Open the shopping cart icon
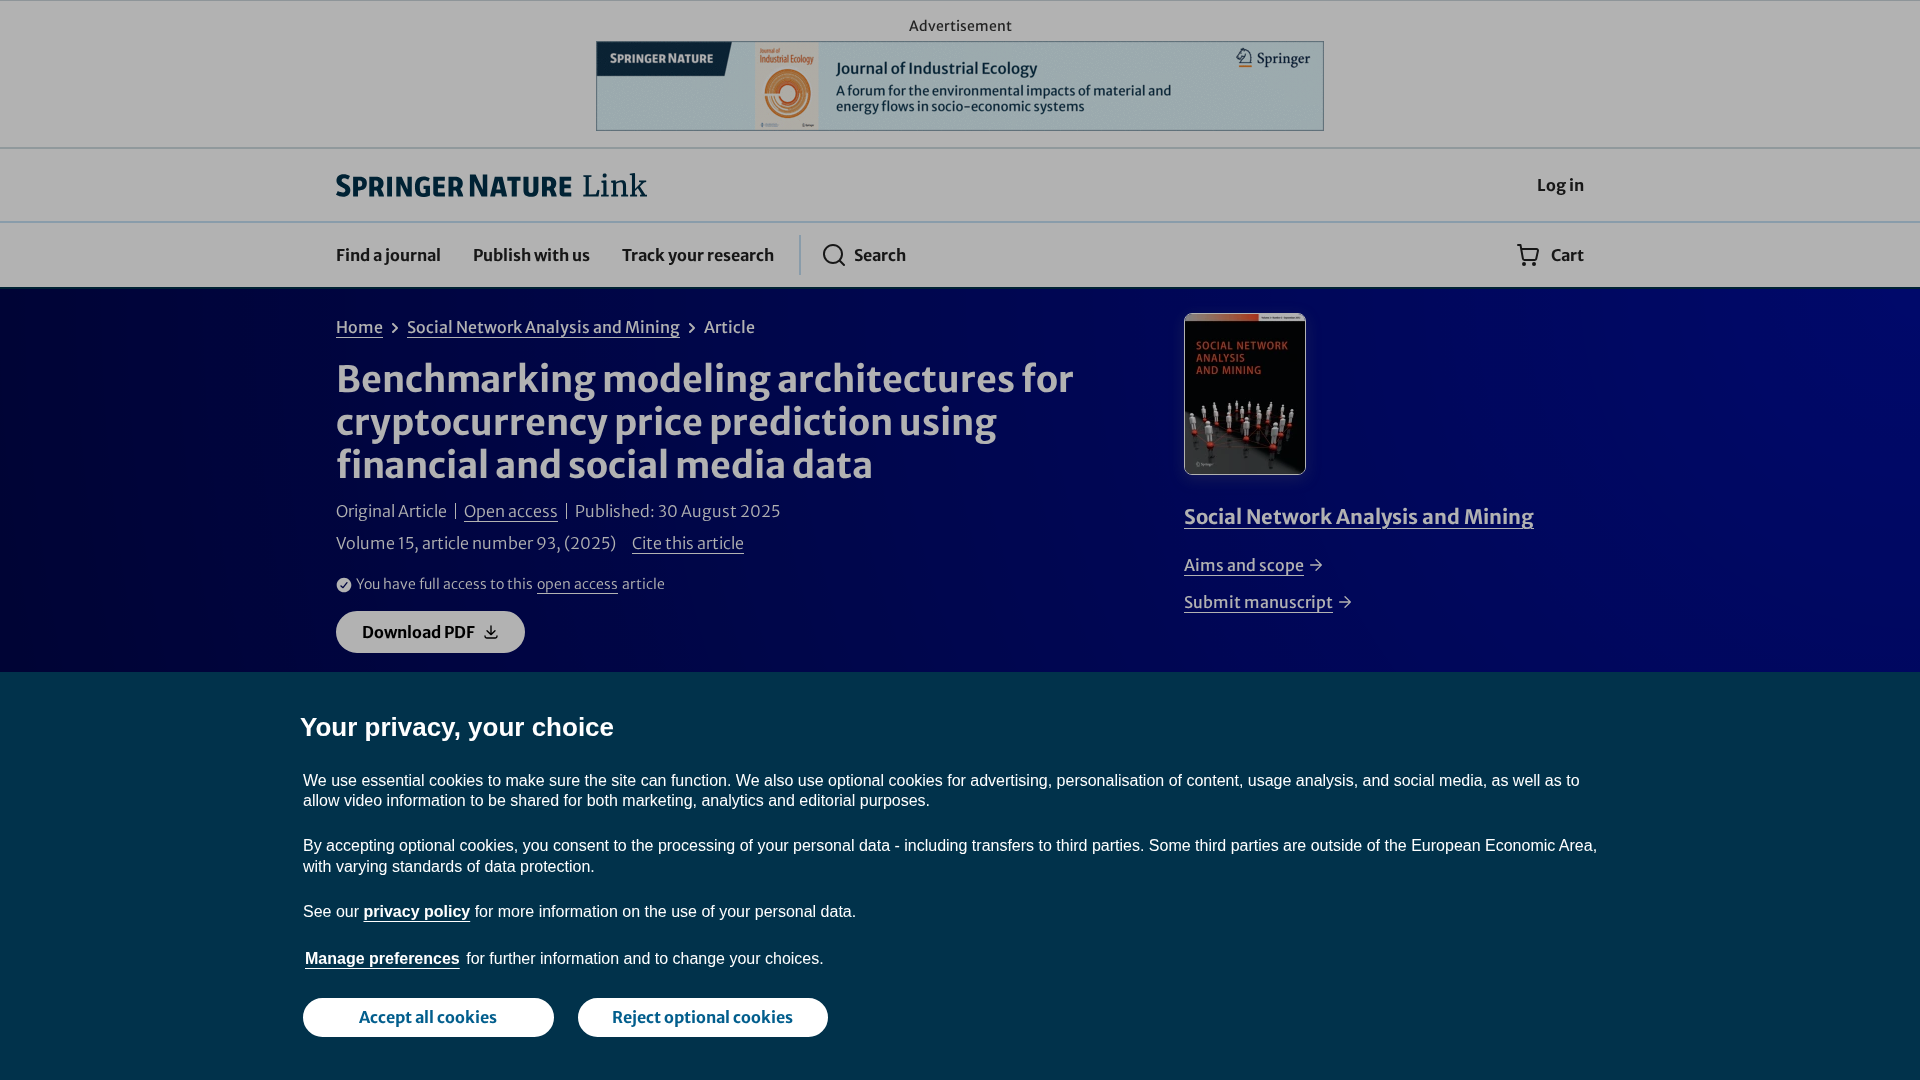 [x=1528, y=256]
